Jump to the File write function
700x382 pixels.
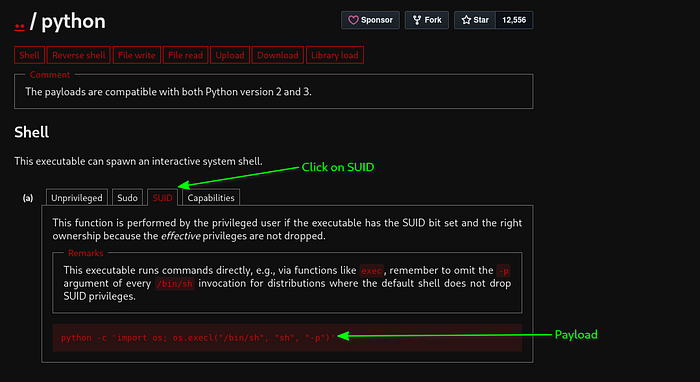pyautogui.click(x=137, y=55)
